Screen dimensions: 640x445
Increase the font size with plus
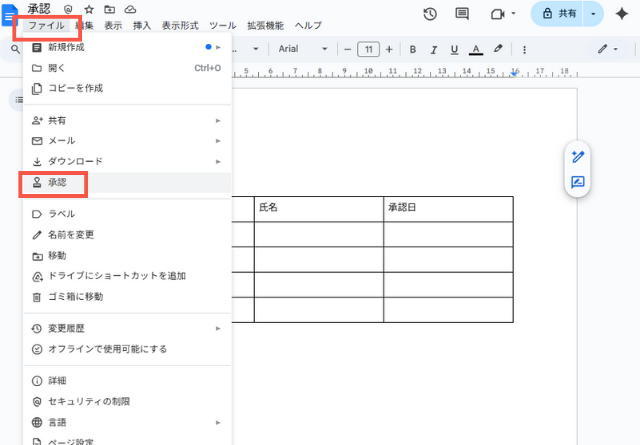(x=388, y=49)
